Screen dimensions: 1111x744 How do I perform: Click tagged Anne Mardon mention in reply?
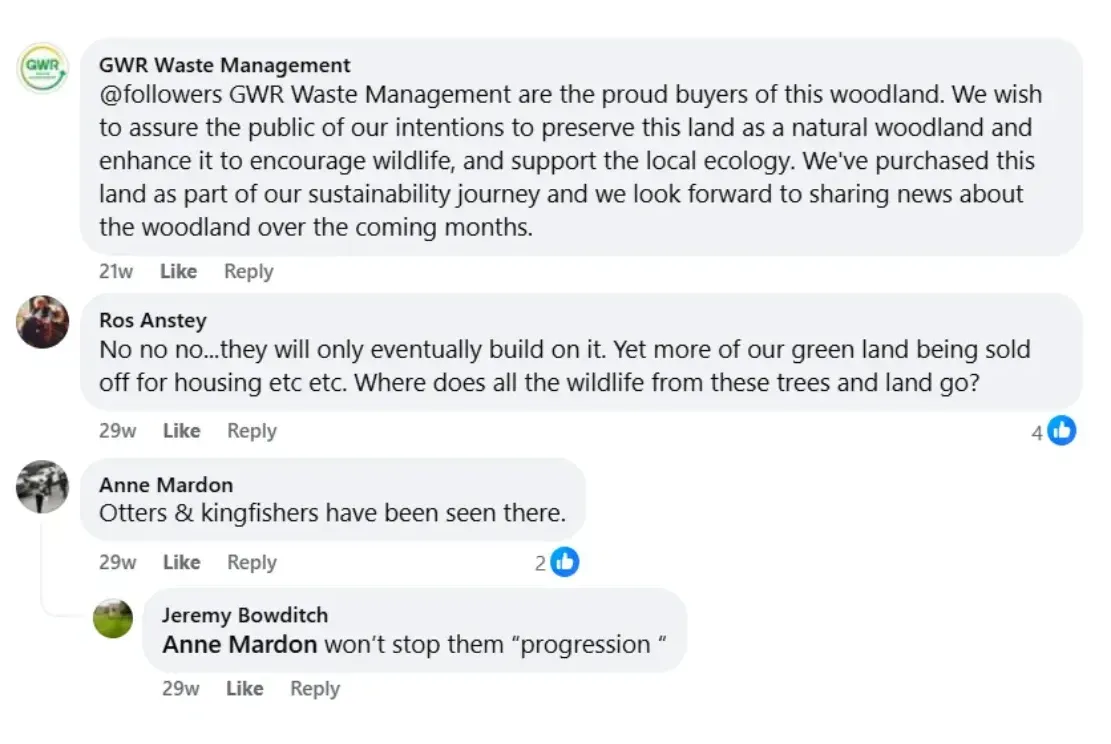click(x=240, y=645)
